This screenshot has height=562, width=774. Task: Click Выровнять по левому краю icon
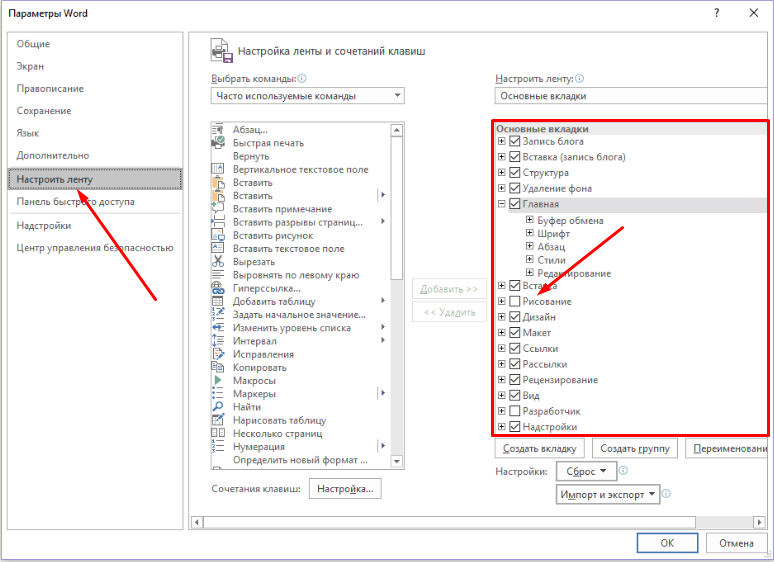pos(218,275)
